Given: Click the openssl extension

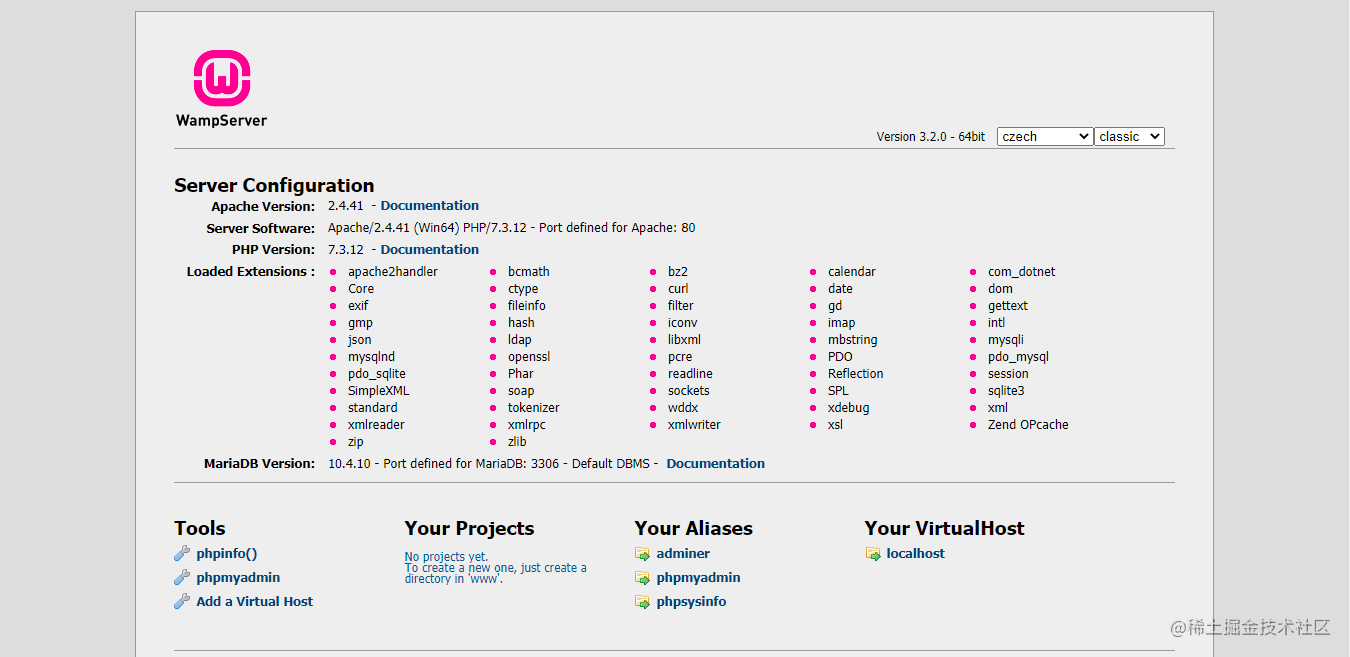Looking at the screenshot, I should click(529, 357).
